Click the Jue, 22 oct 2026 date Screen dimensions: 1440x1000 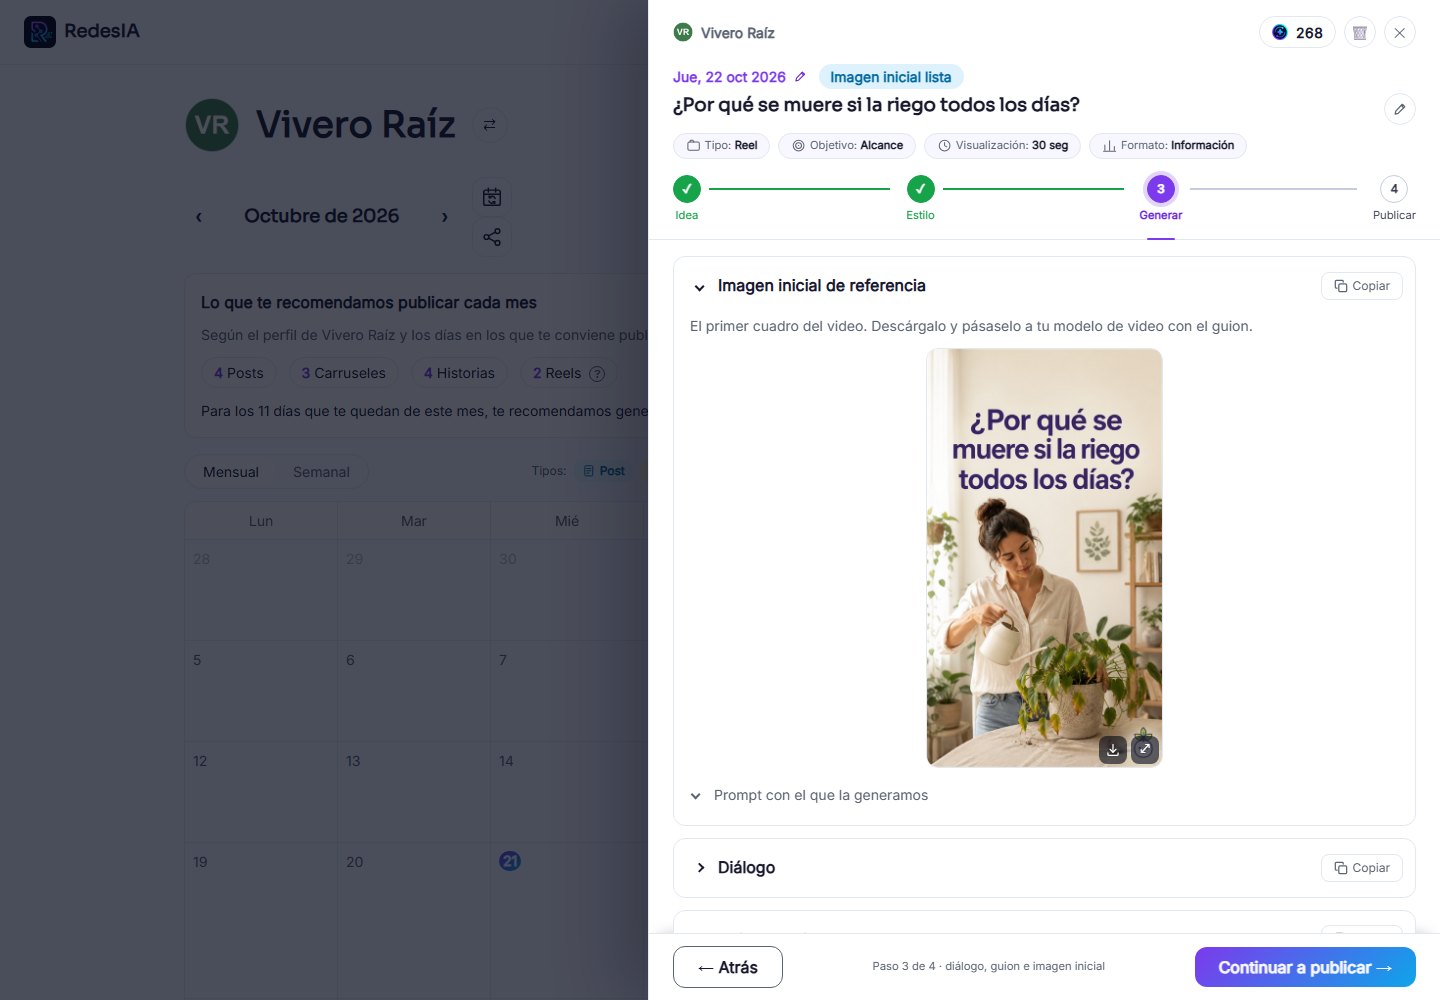729,77
